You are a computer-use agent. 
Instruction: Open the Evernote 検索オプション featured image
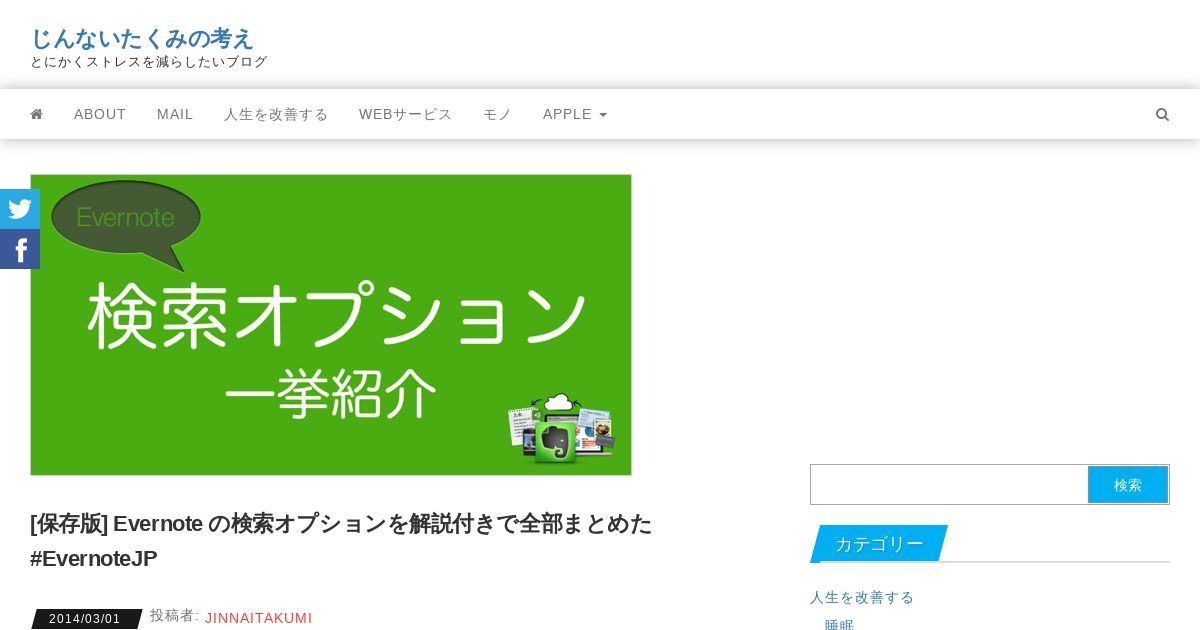coord(331,325)
